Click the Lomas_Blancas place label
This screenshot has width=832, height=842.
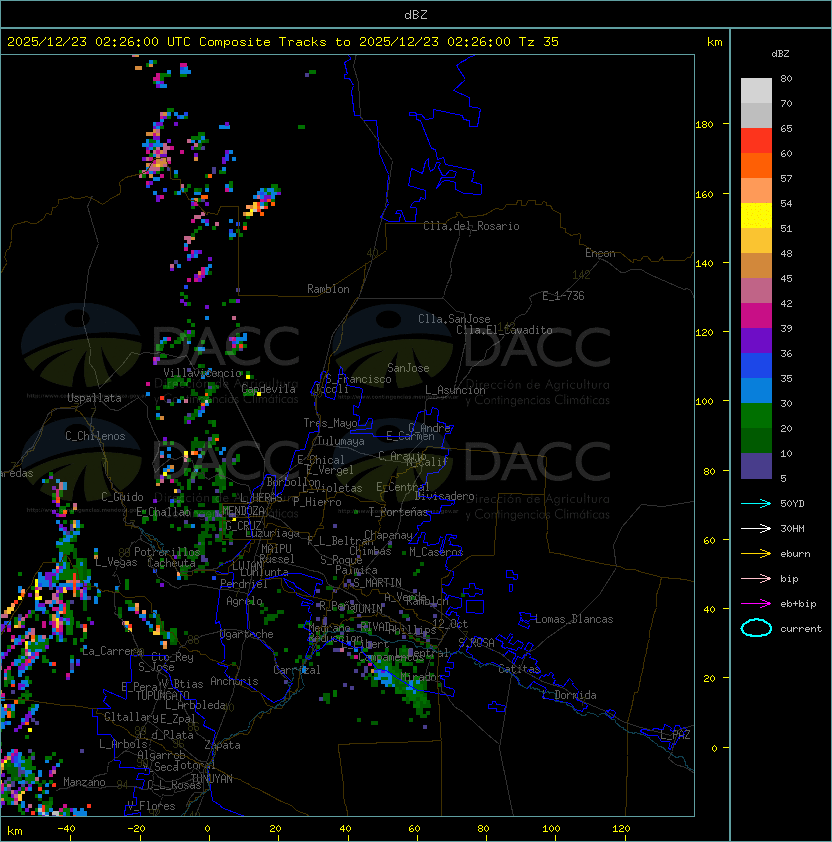pyautogui.click(x=574, y=619)
